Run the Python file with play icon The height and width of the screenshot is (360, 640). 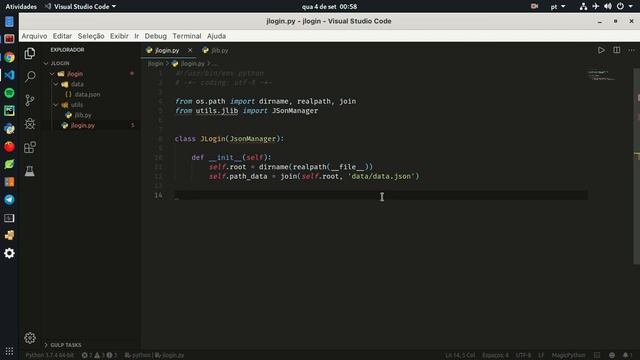click(601, 50)
